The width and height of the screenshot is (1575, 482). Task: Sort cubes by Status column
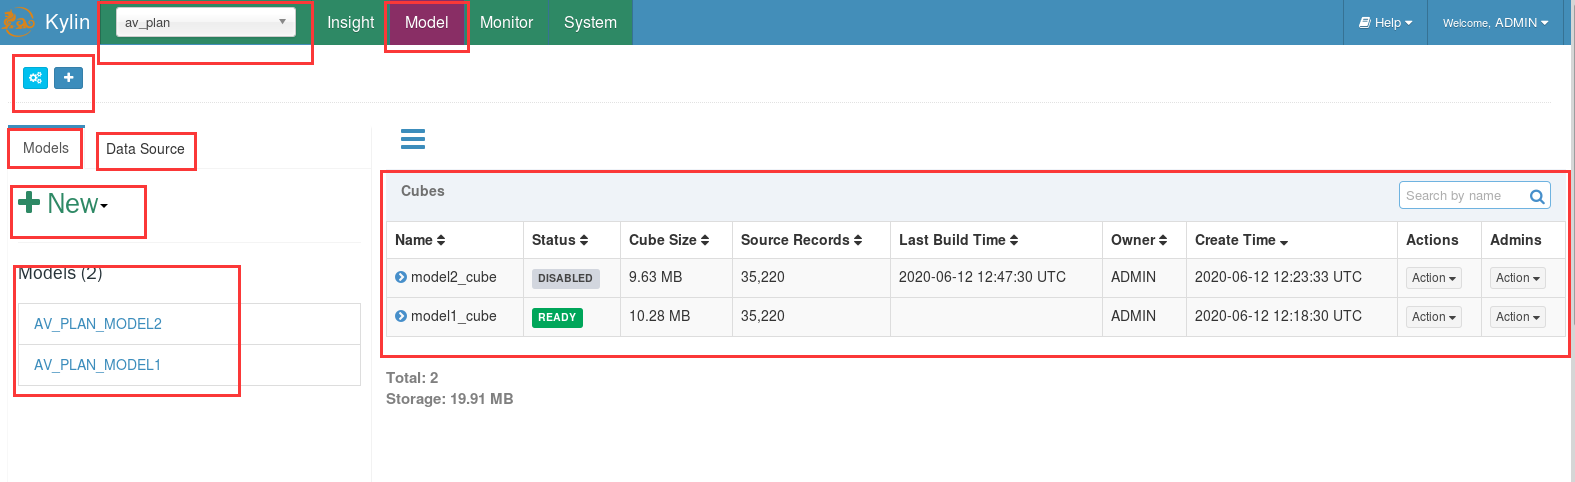[x=560, y=240]
